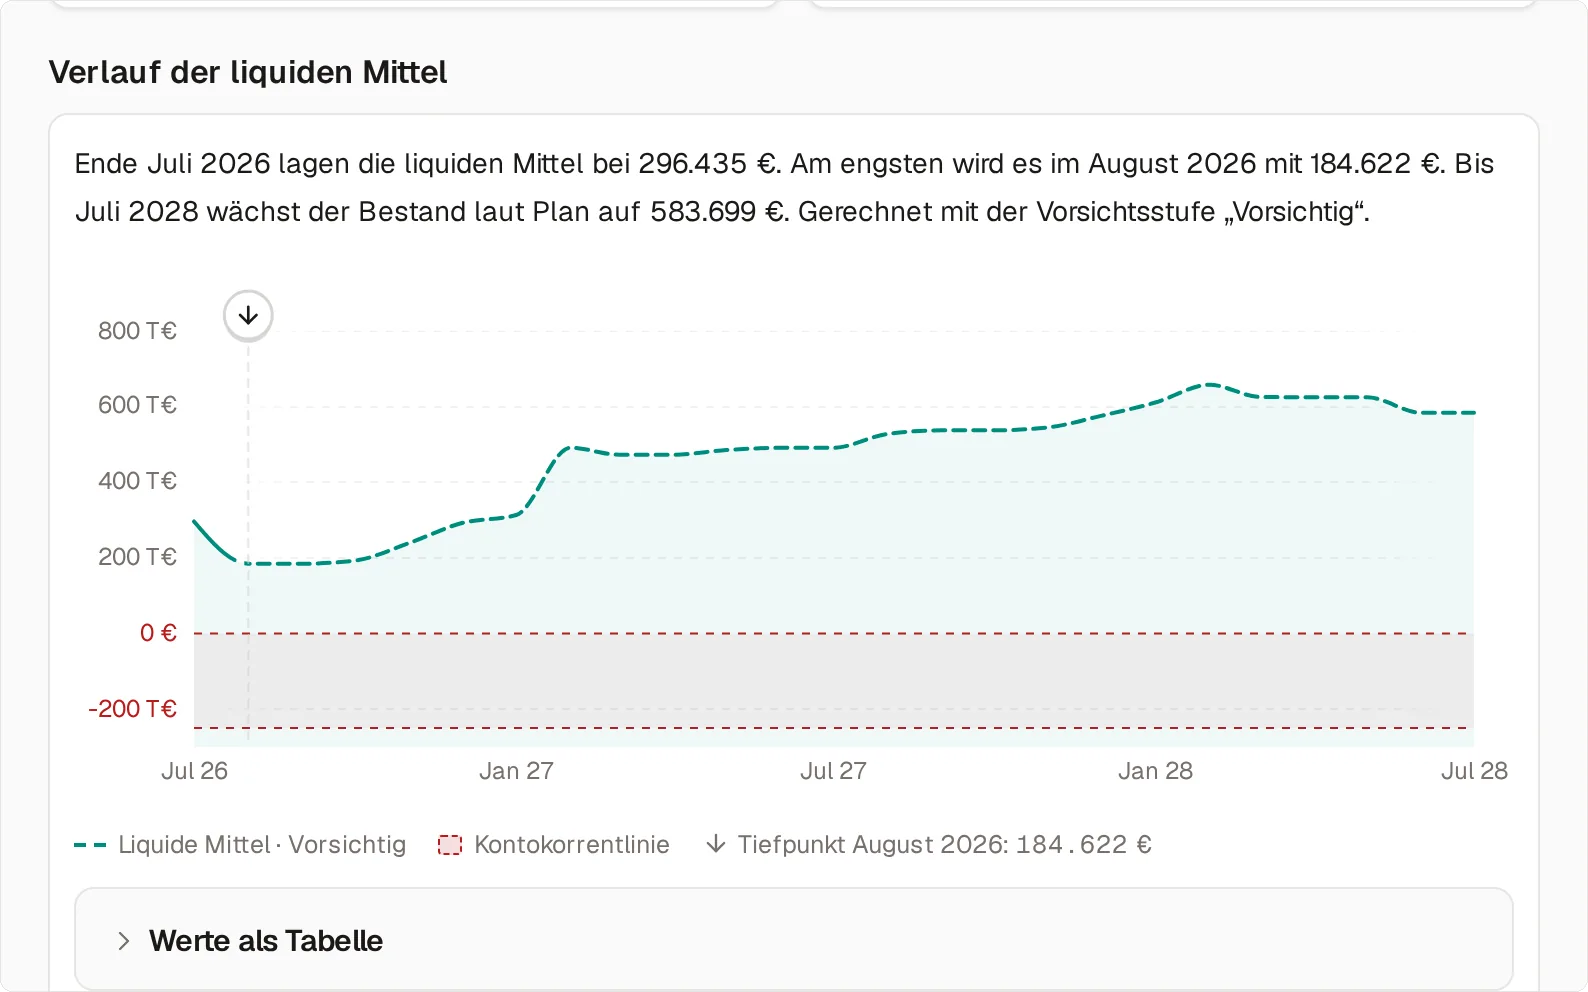
Task: Click the "Kontokorrentlinie" legend label
Action: (572, 845)
